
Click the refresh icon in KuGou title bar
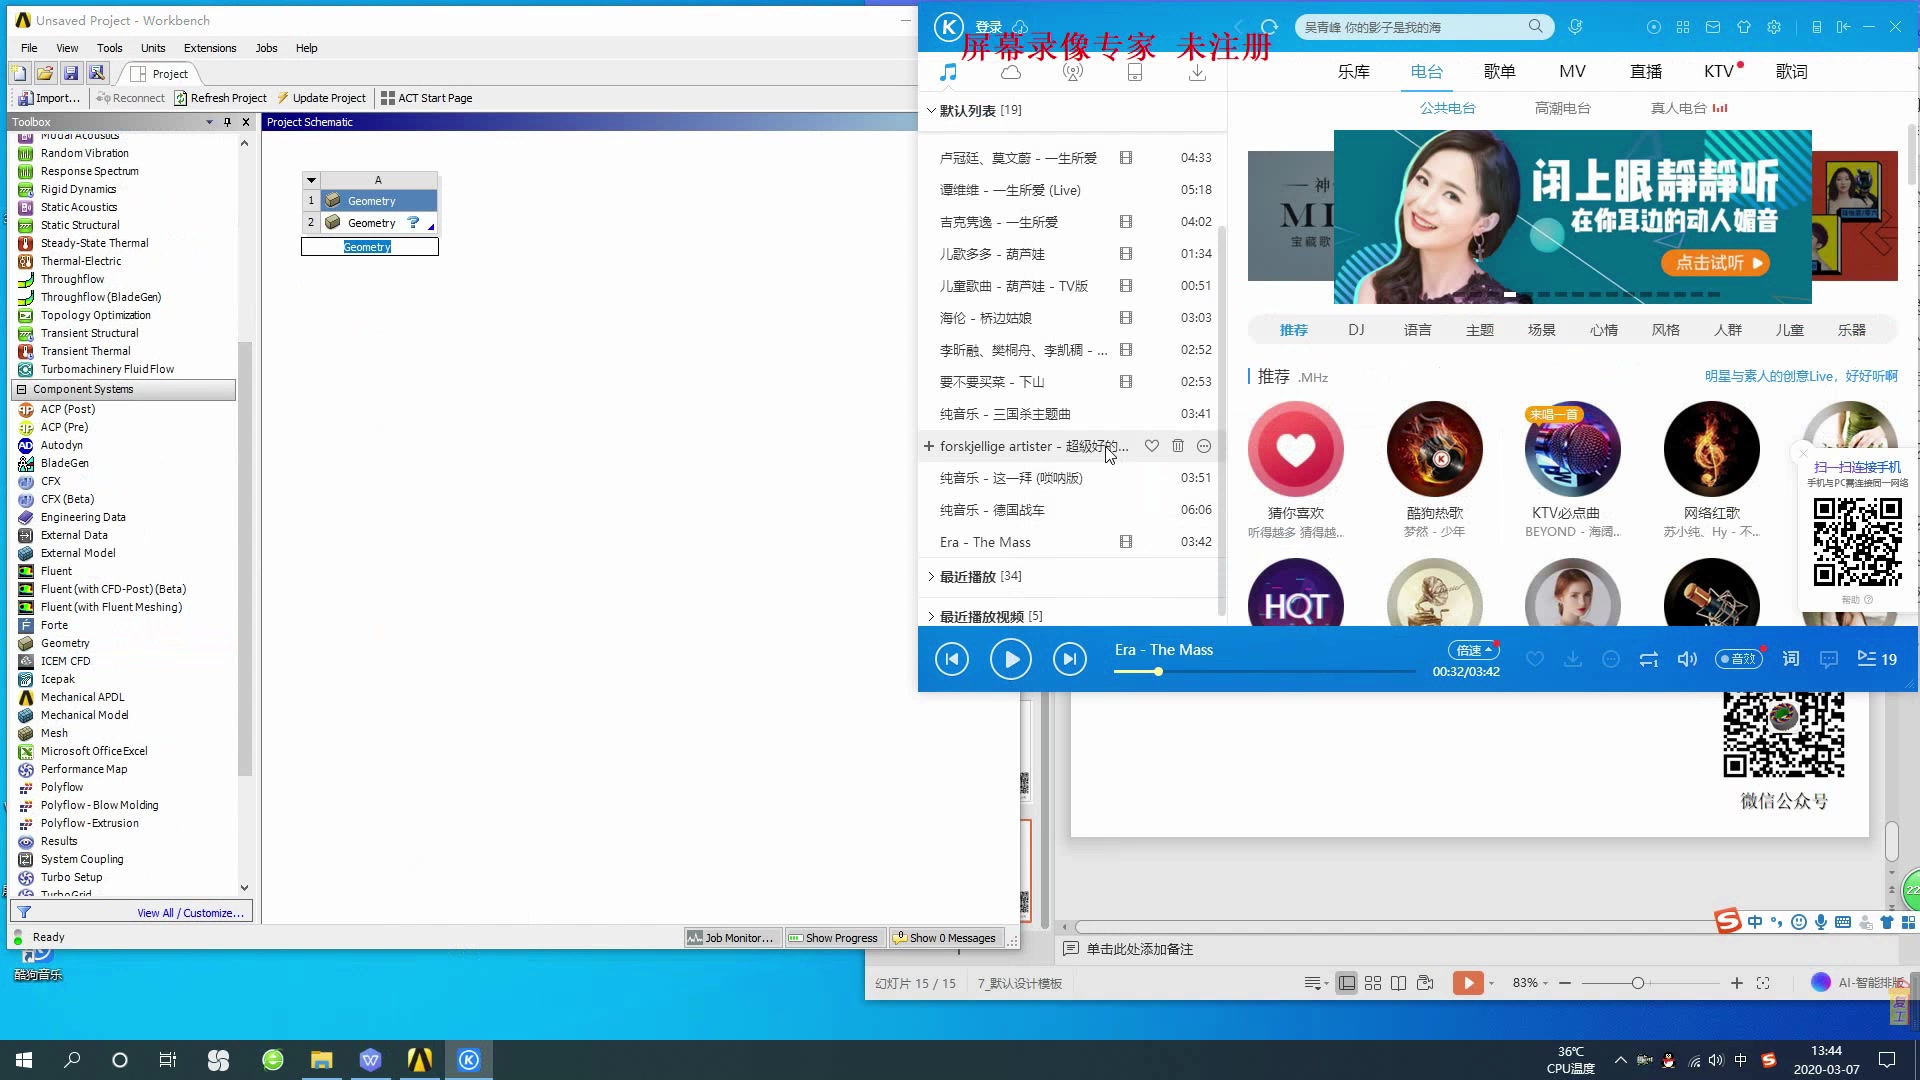coord(1269,27)
